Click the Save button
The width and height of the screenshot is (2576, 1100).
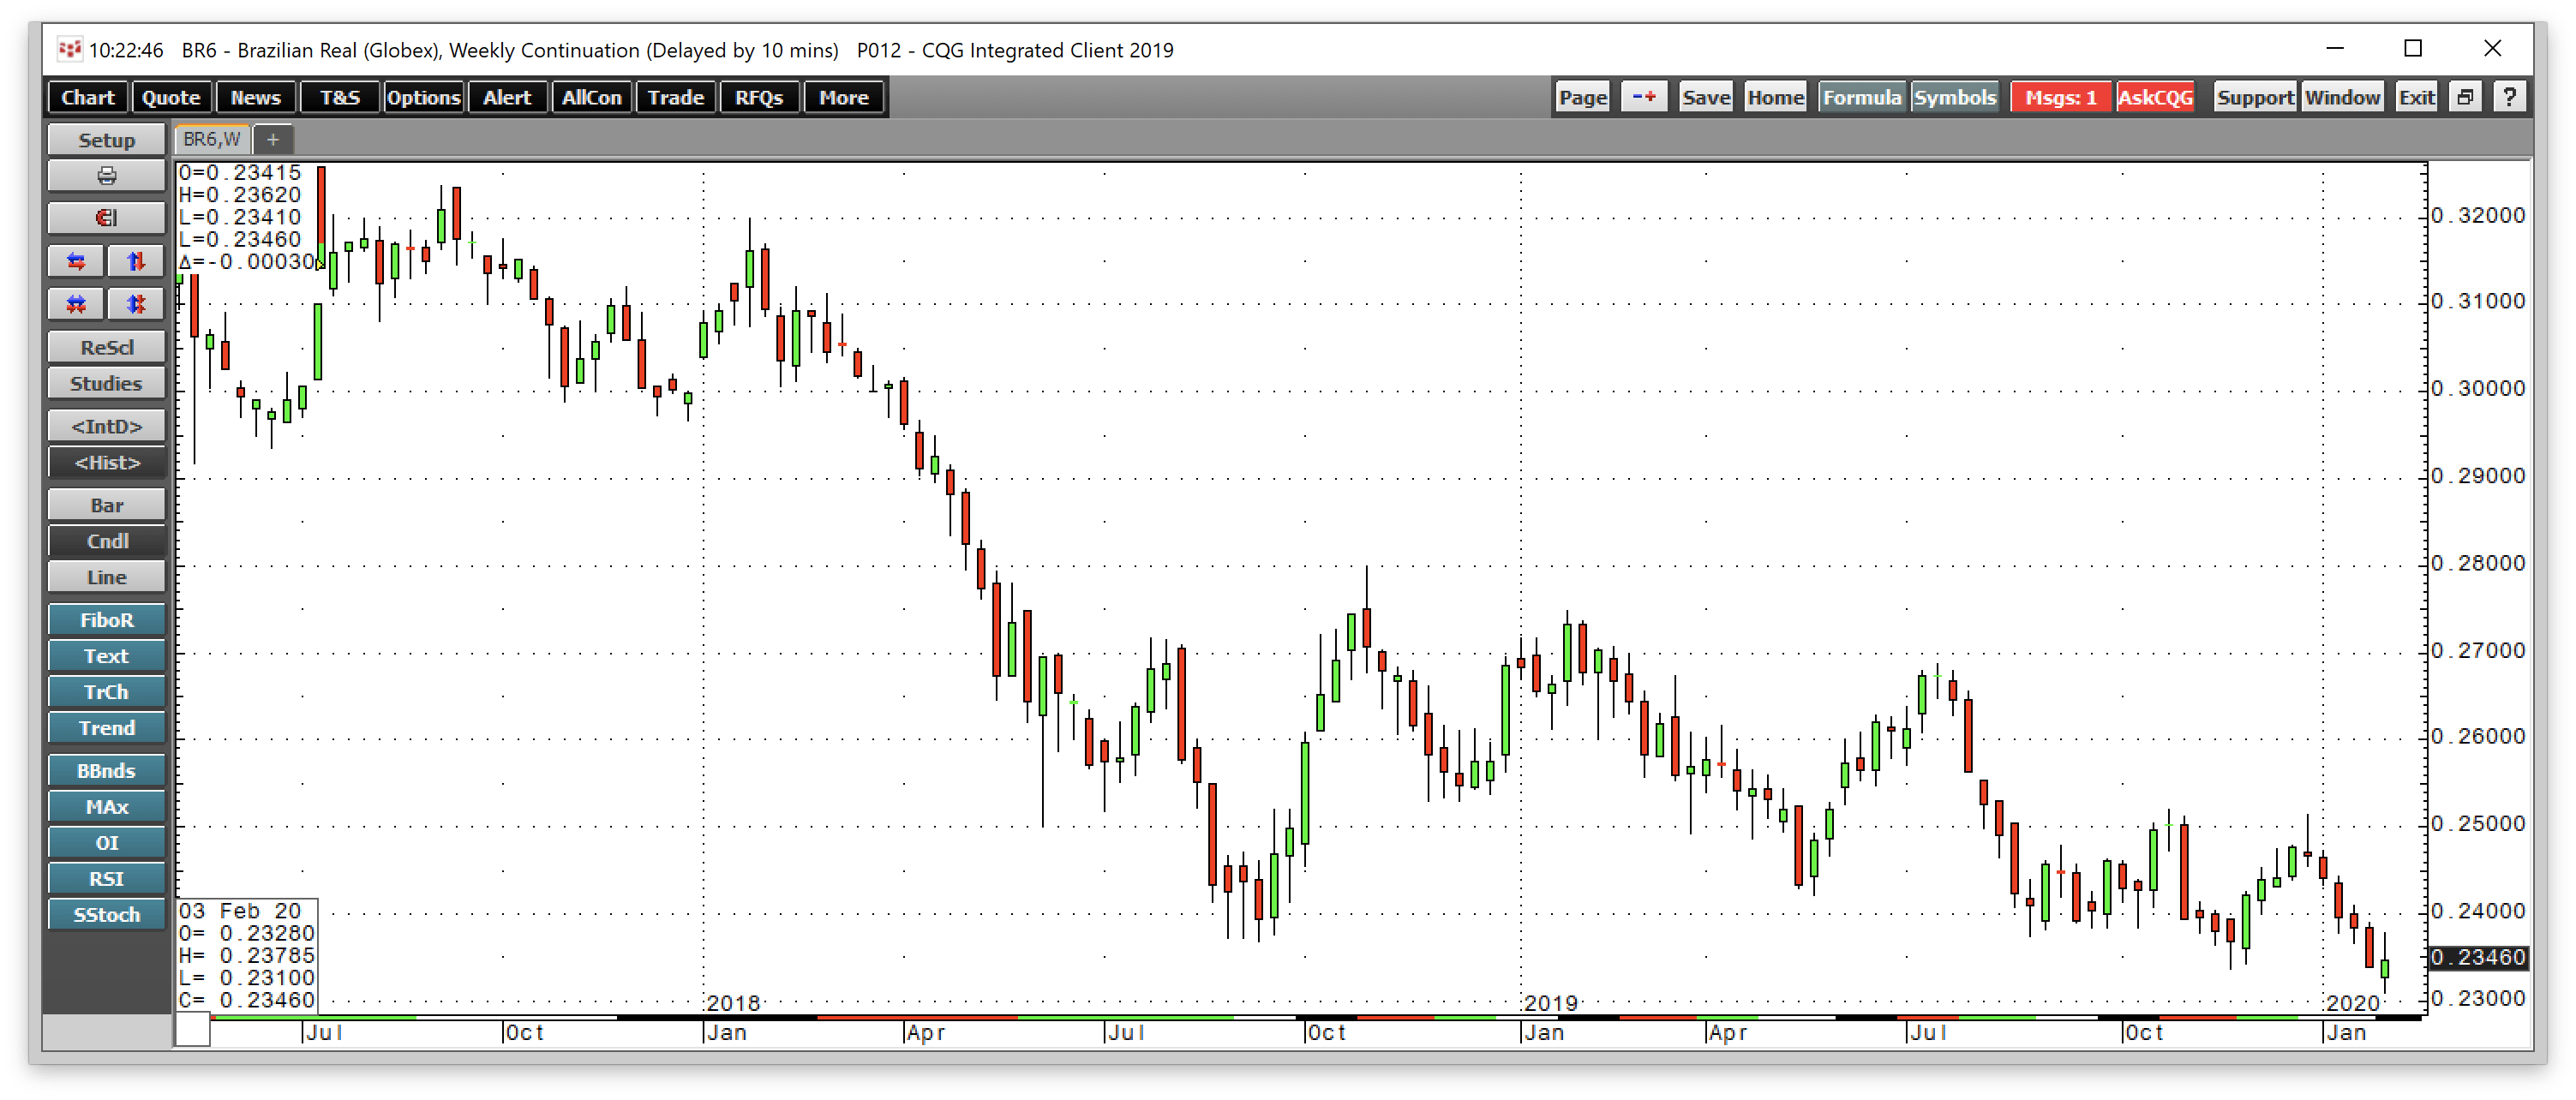(x=1706, y=97)
